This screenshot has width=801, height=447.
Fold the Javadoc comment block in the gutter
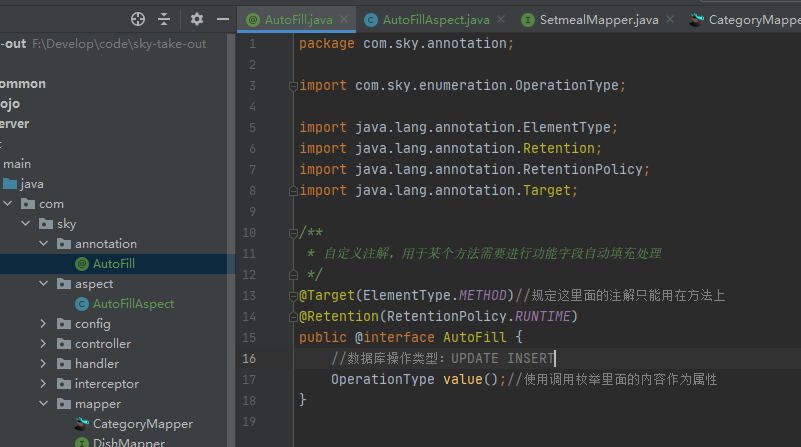(293, 233)
